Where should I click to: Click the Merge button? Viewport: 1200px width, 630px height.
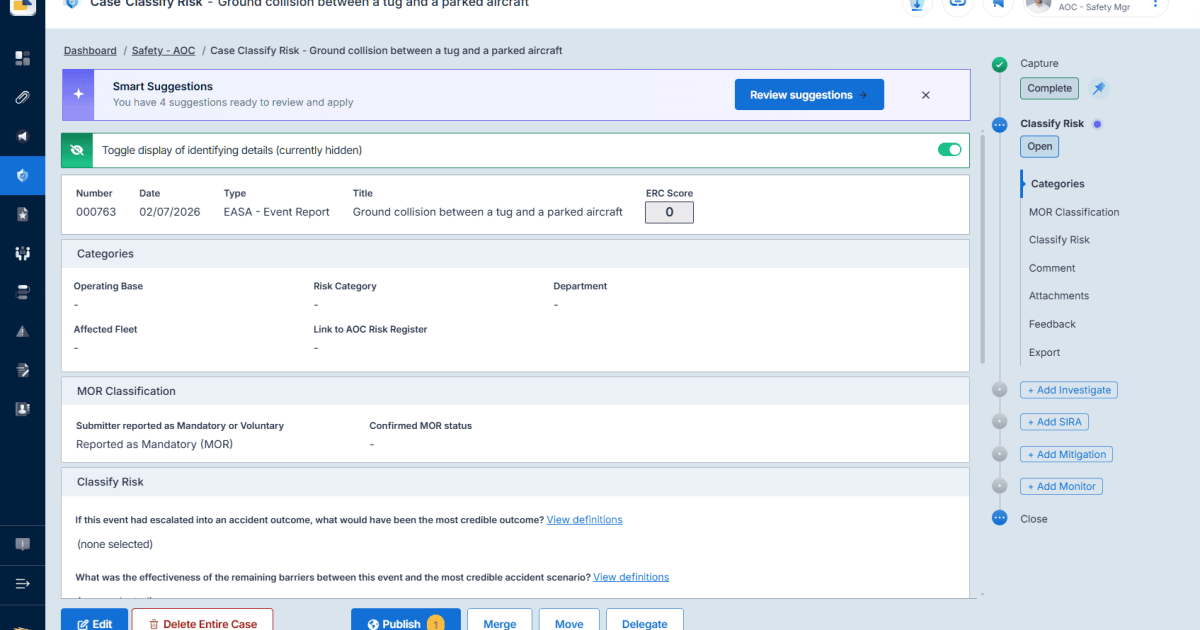[500, 620]
